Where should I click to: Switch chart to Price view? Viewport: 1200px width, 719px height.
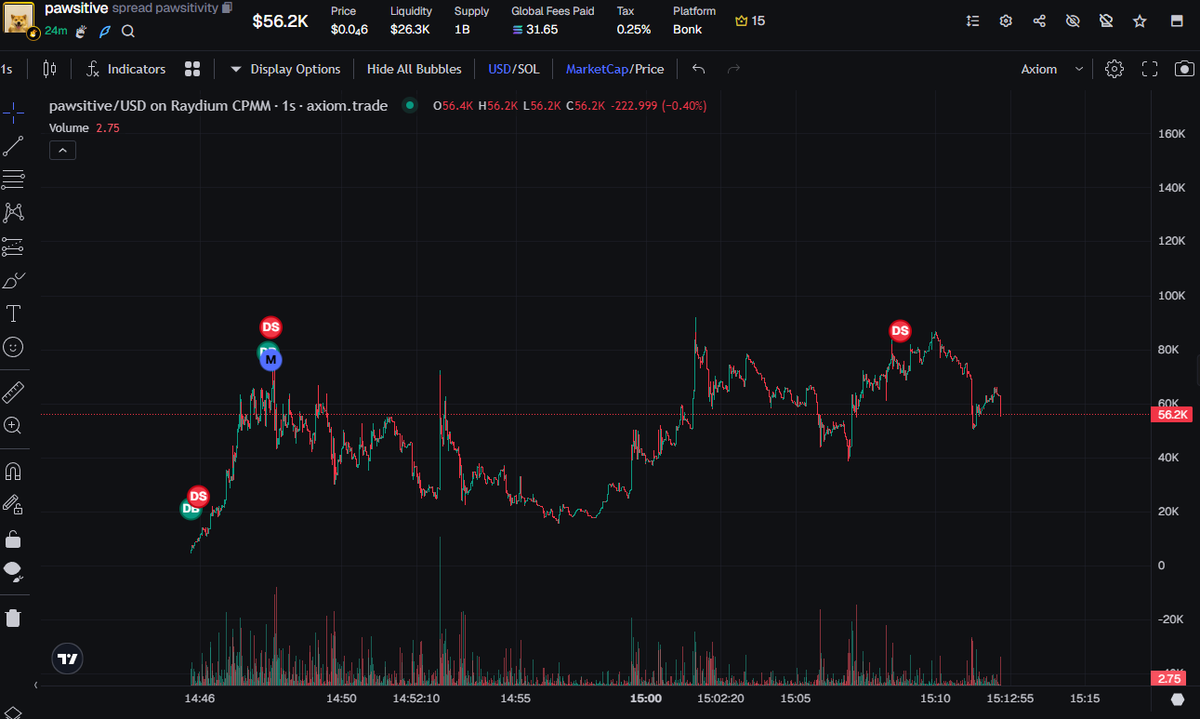(649, 69)
